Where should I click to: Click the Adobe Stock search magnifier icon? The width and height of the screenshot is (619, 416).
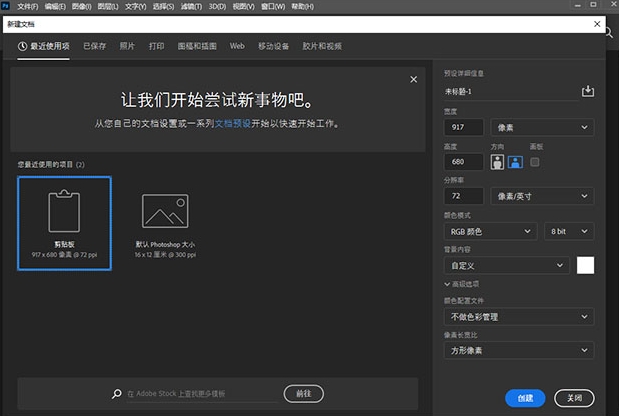pos(117,394)
